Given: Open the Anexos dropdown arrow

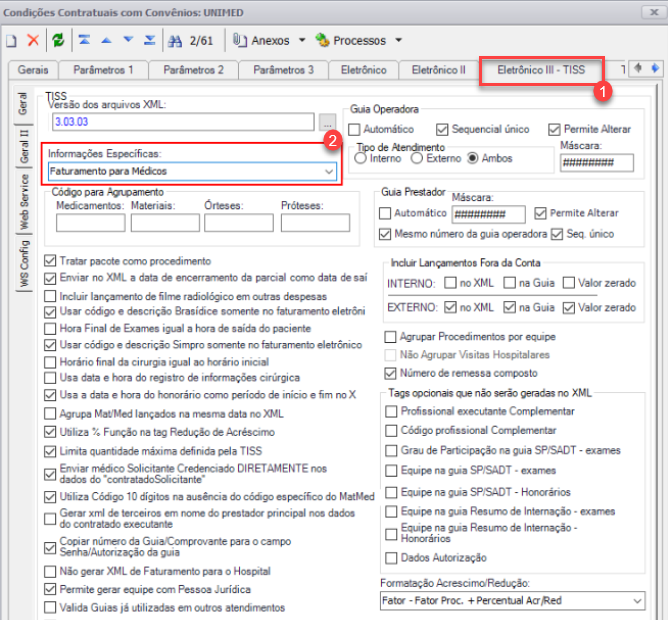Looking at the screenshot, I should point(302,40).
